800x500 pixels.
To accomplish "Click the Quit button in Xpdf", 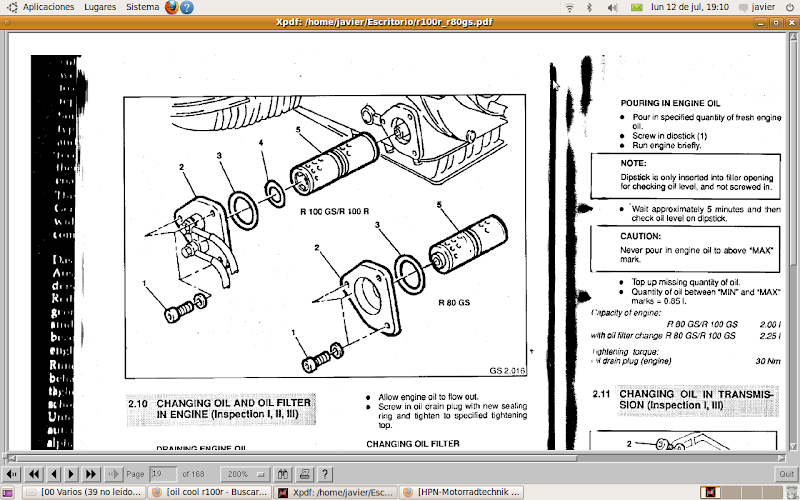I will point(786,474).
